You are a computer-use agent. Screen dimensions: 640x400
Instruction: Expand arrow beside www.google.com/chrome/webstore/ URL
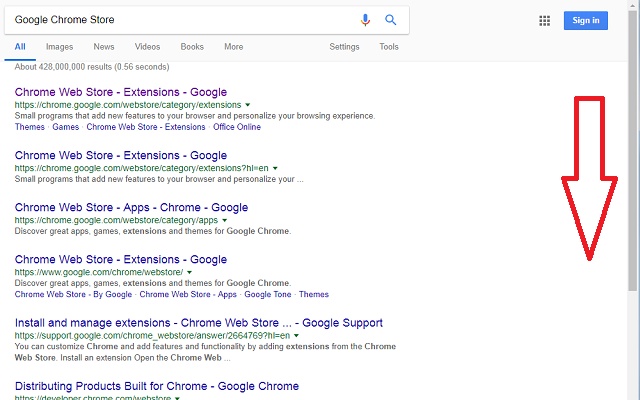point(189,272)
